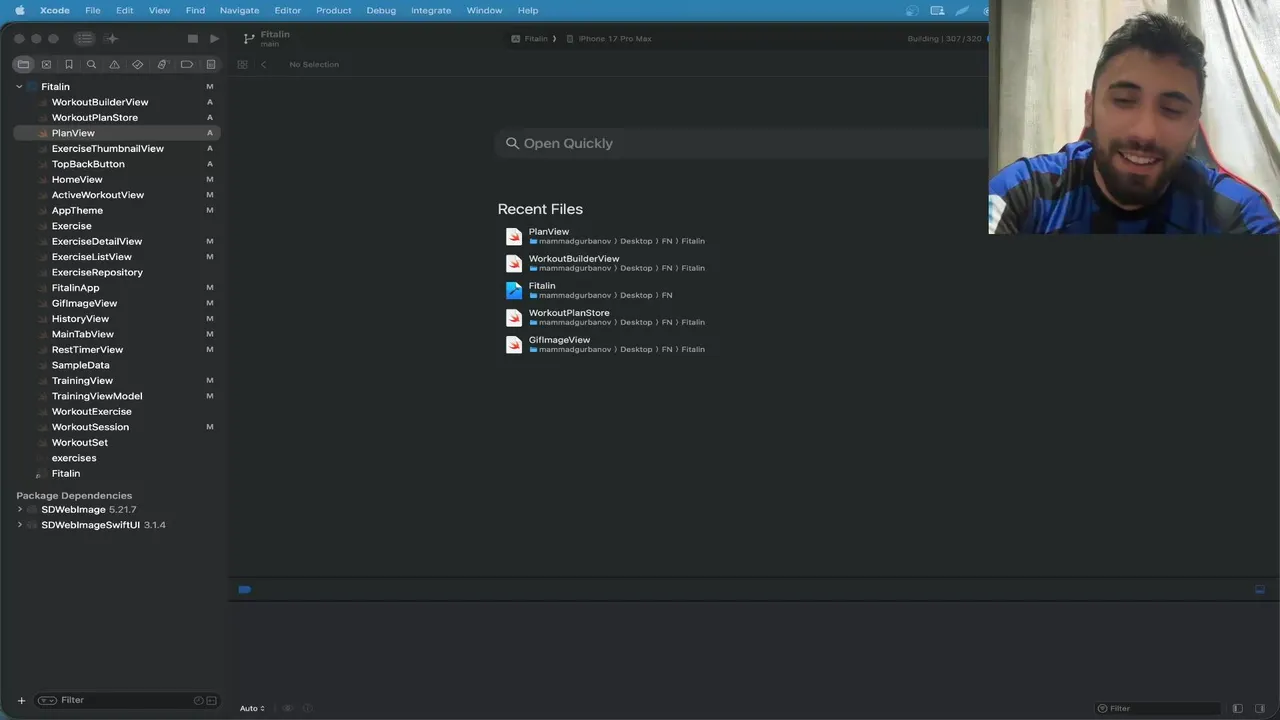Click the Run play button
1280x720 pixels.
pos(214,38)
